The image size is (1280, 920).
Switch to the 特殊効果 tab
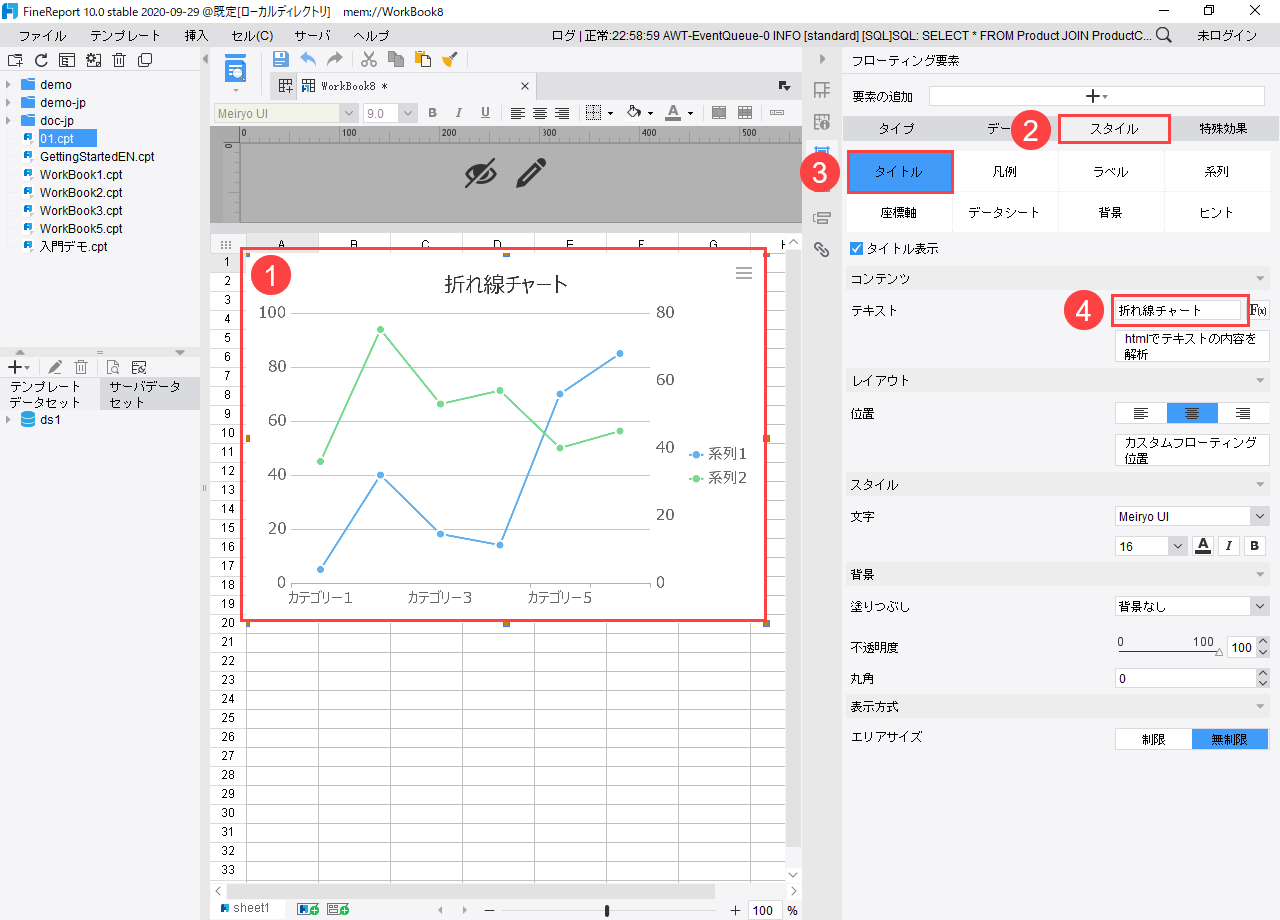click(x=1224, y=129)
